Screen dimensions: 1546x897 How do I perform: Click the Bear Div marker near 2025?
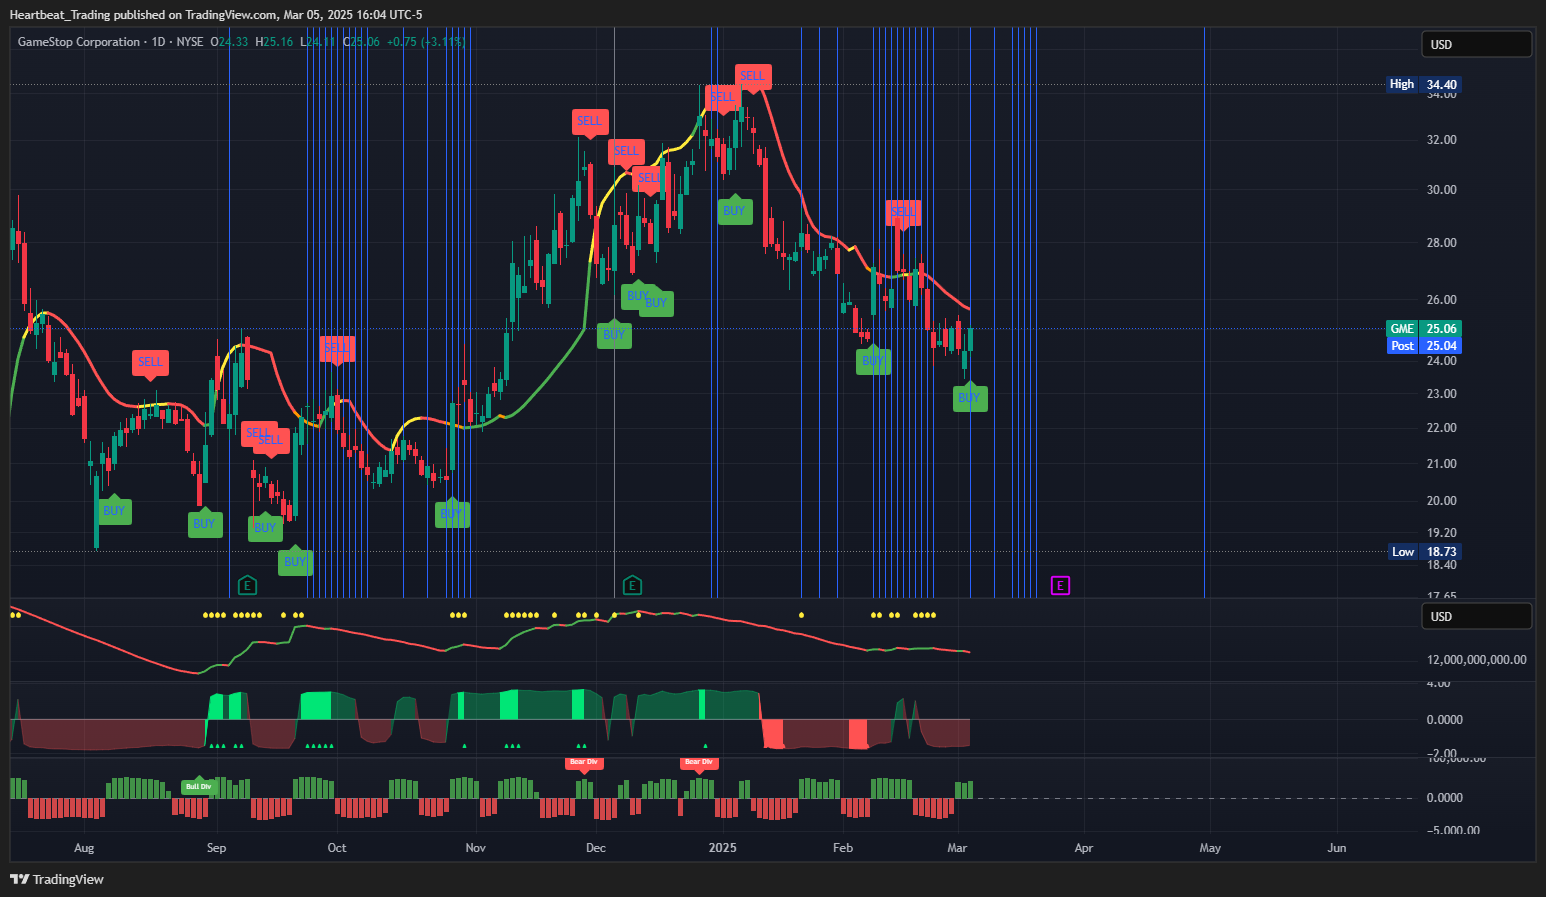coord(698,763)
